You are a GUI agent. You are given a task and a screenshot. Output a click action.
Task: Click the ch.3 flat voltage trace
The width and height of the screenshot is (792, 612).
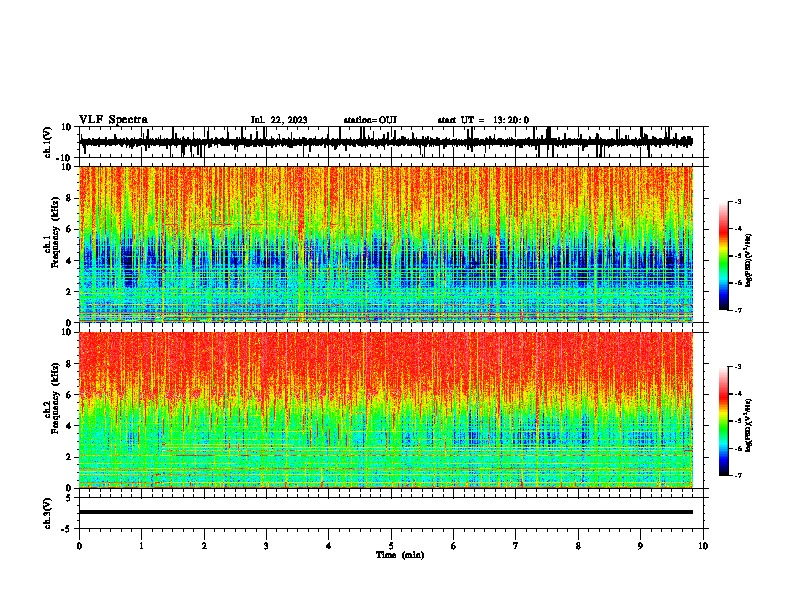click(x=386, y=512)
